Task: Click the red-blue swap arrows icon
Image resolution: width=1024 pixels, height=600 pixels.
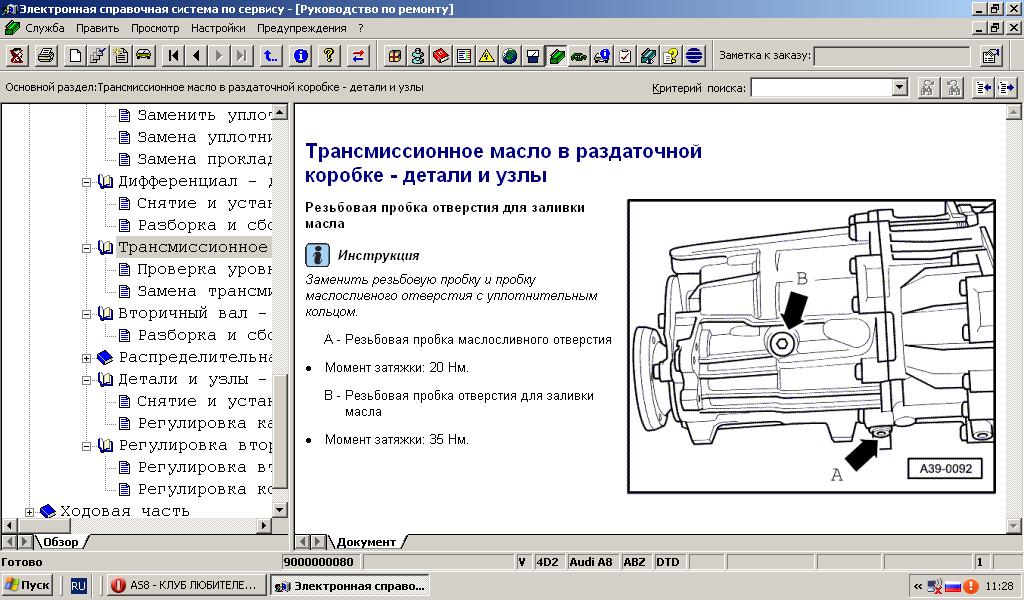Action: [357, 56]
